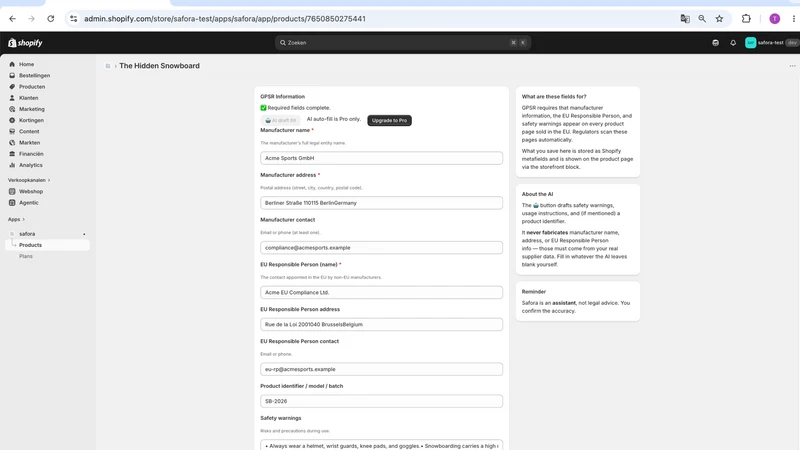Click The Hidden Snowboard page title
Screen dimensions: 800x450
click(x=159, y=66)
